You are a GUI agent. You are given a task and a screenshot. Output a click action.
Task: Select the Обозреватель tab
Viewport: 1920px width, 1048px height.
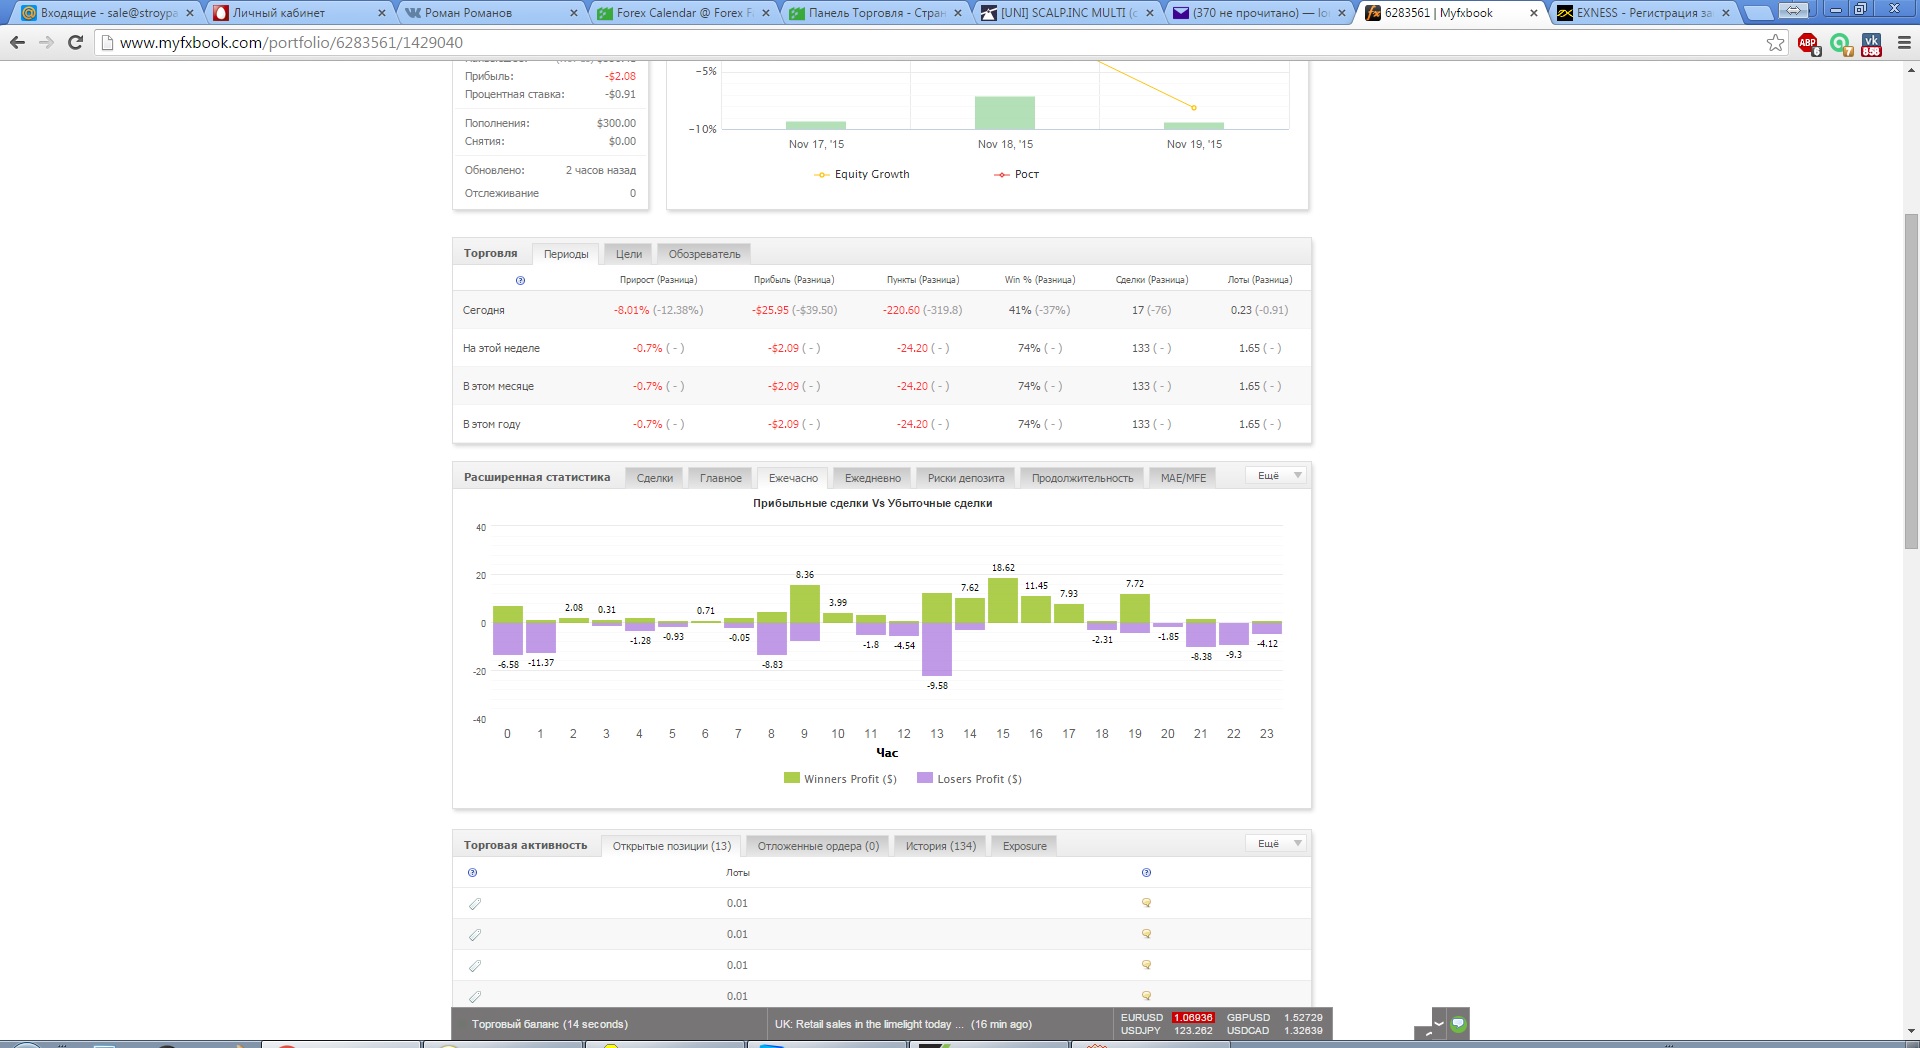tap(705, 254)
